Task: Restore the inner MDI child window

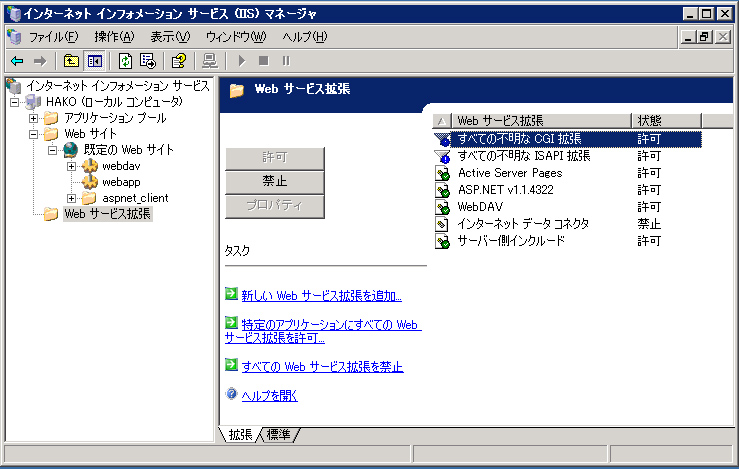Action: [705, 37]
